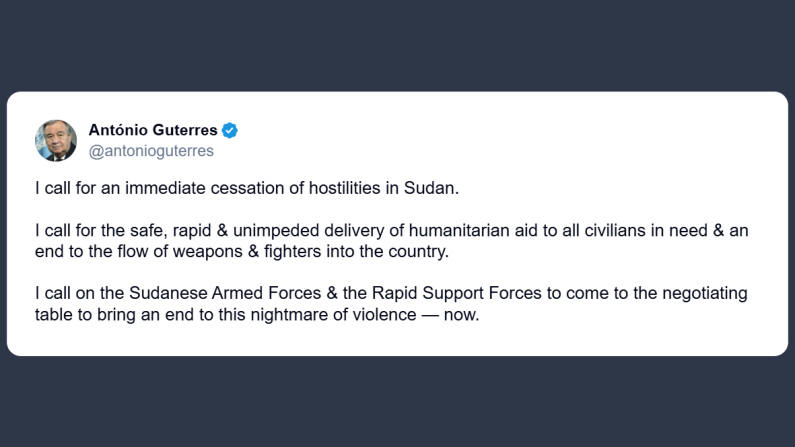This screenshot has height=447, width=795.
Task: Click the final word "now" in the tweet
Action: coord(463,314)
